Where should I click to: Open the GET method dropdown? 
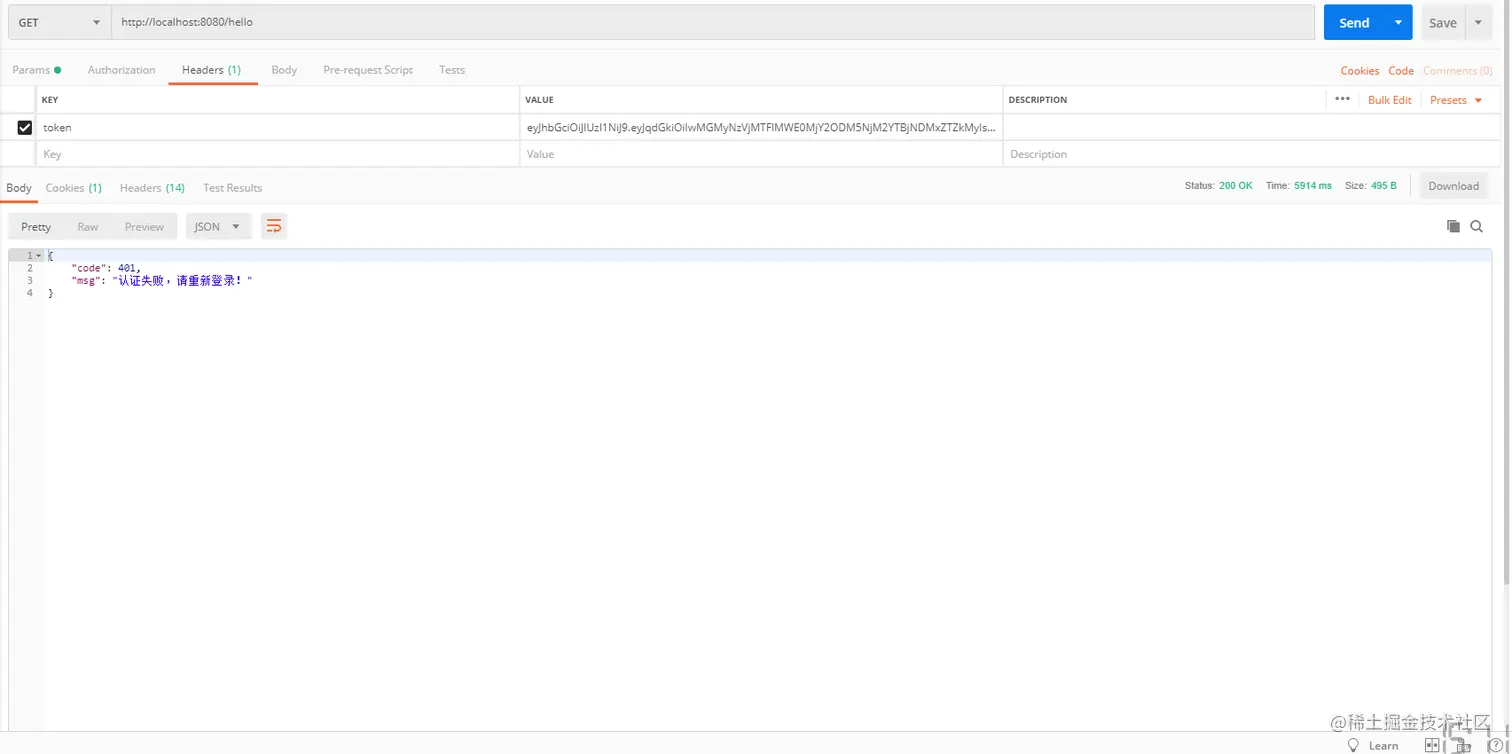[60, 22]
